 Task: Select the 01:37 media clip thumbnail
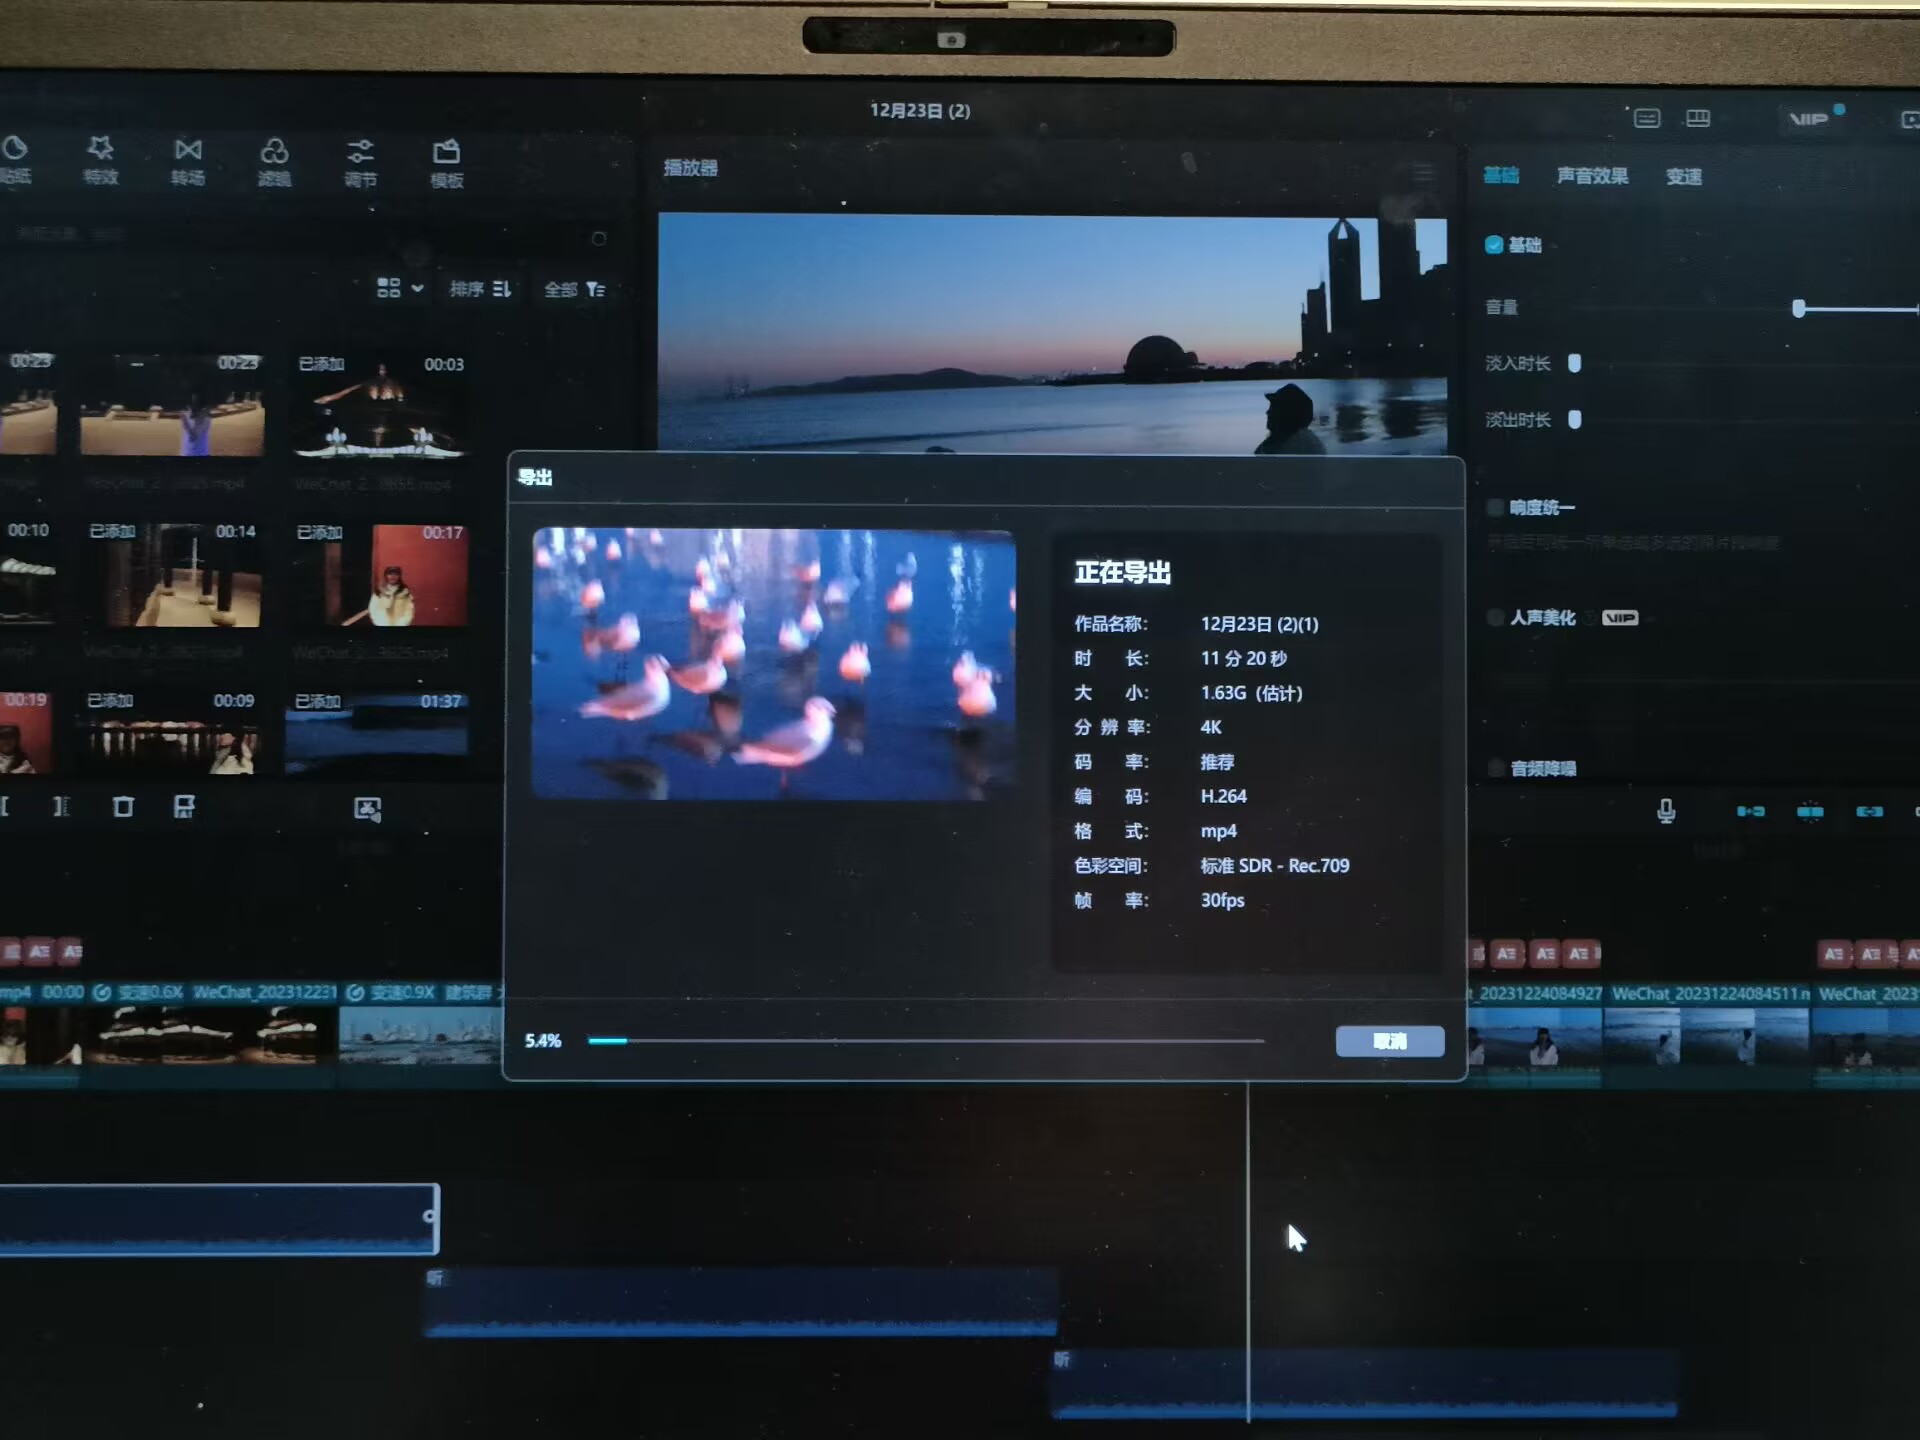(x=377, y=735)
